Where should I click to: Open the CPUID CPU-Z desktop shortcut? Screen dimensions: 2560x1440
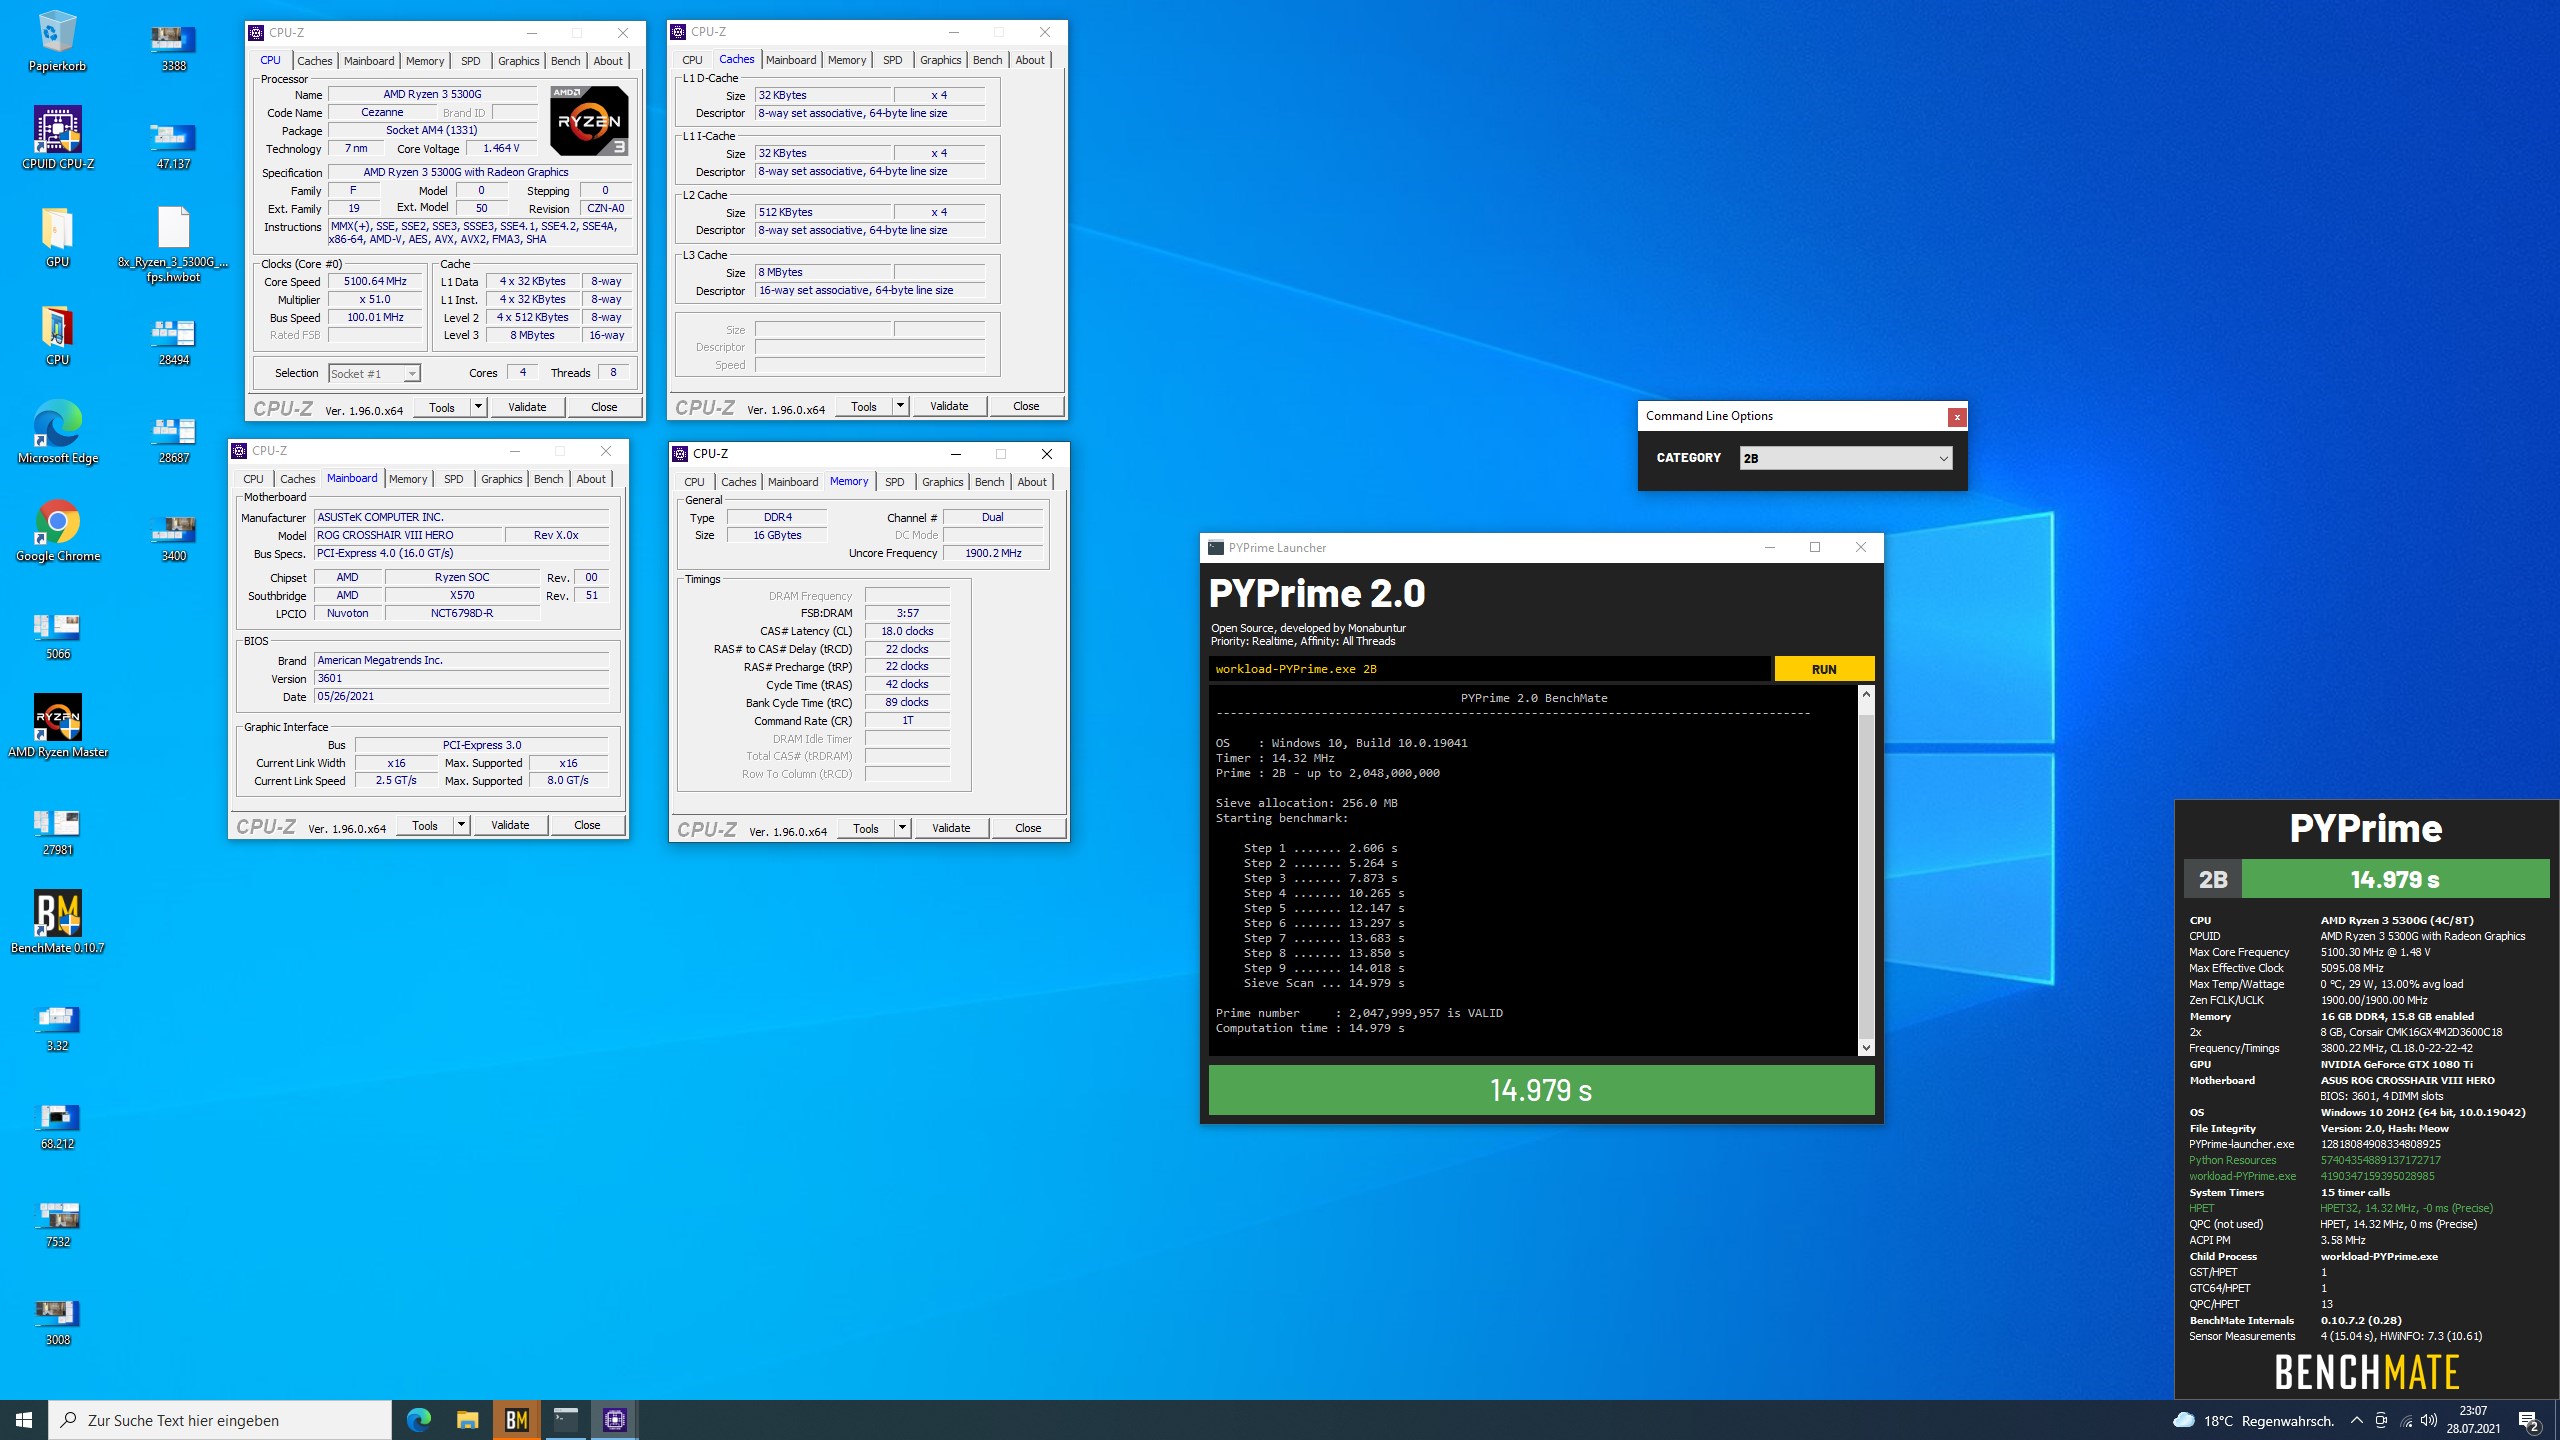tap(57, 138)
